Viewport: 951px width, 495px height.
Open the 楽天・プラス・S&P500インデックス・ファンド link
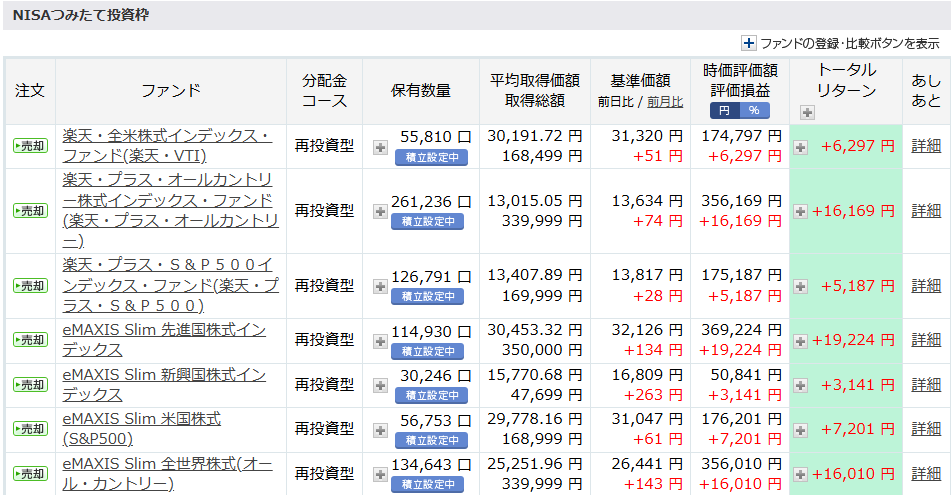coord(170,285)
